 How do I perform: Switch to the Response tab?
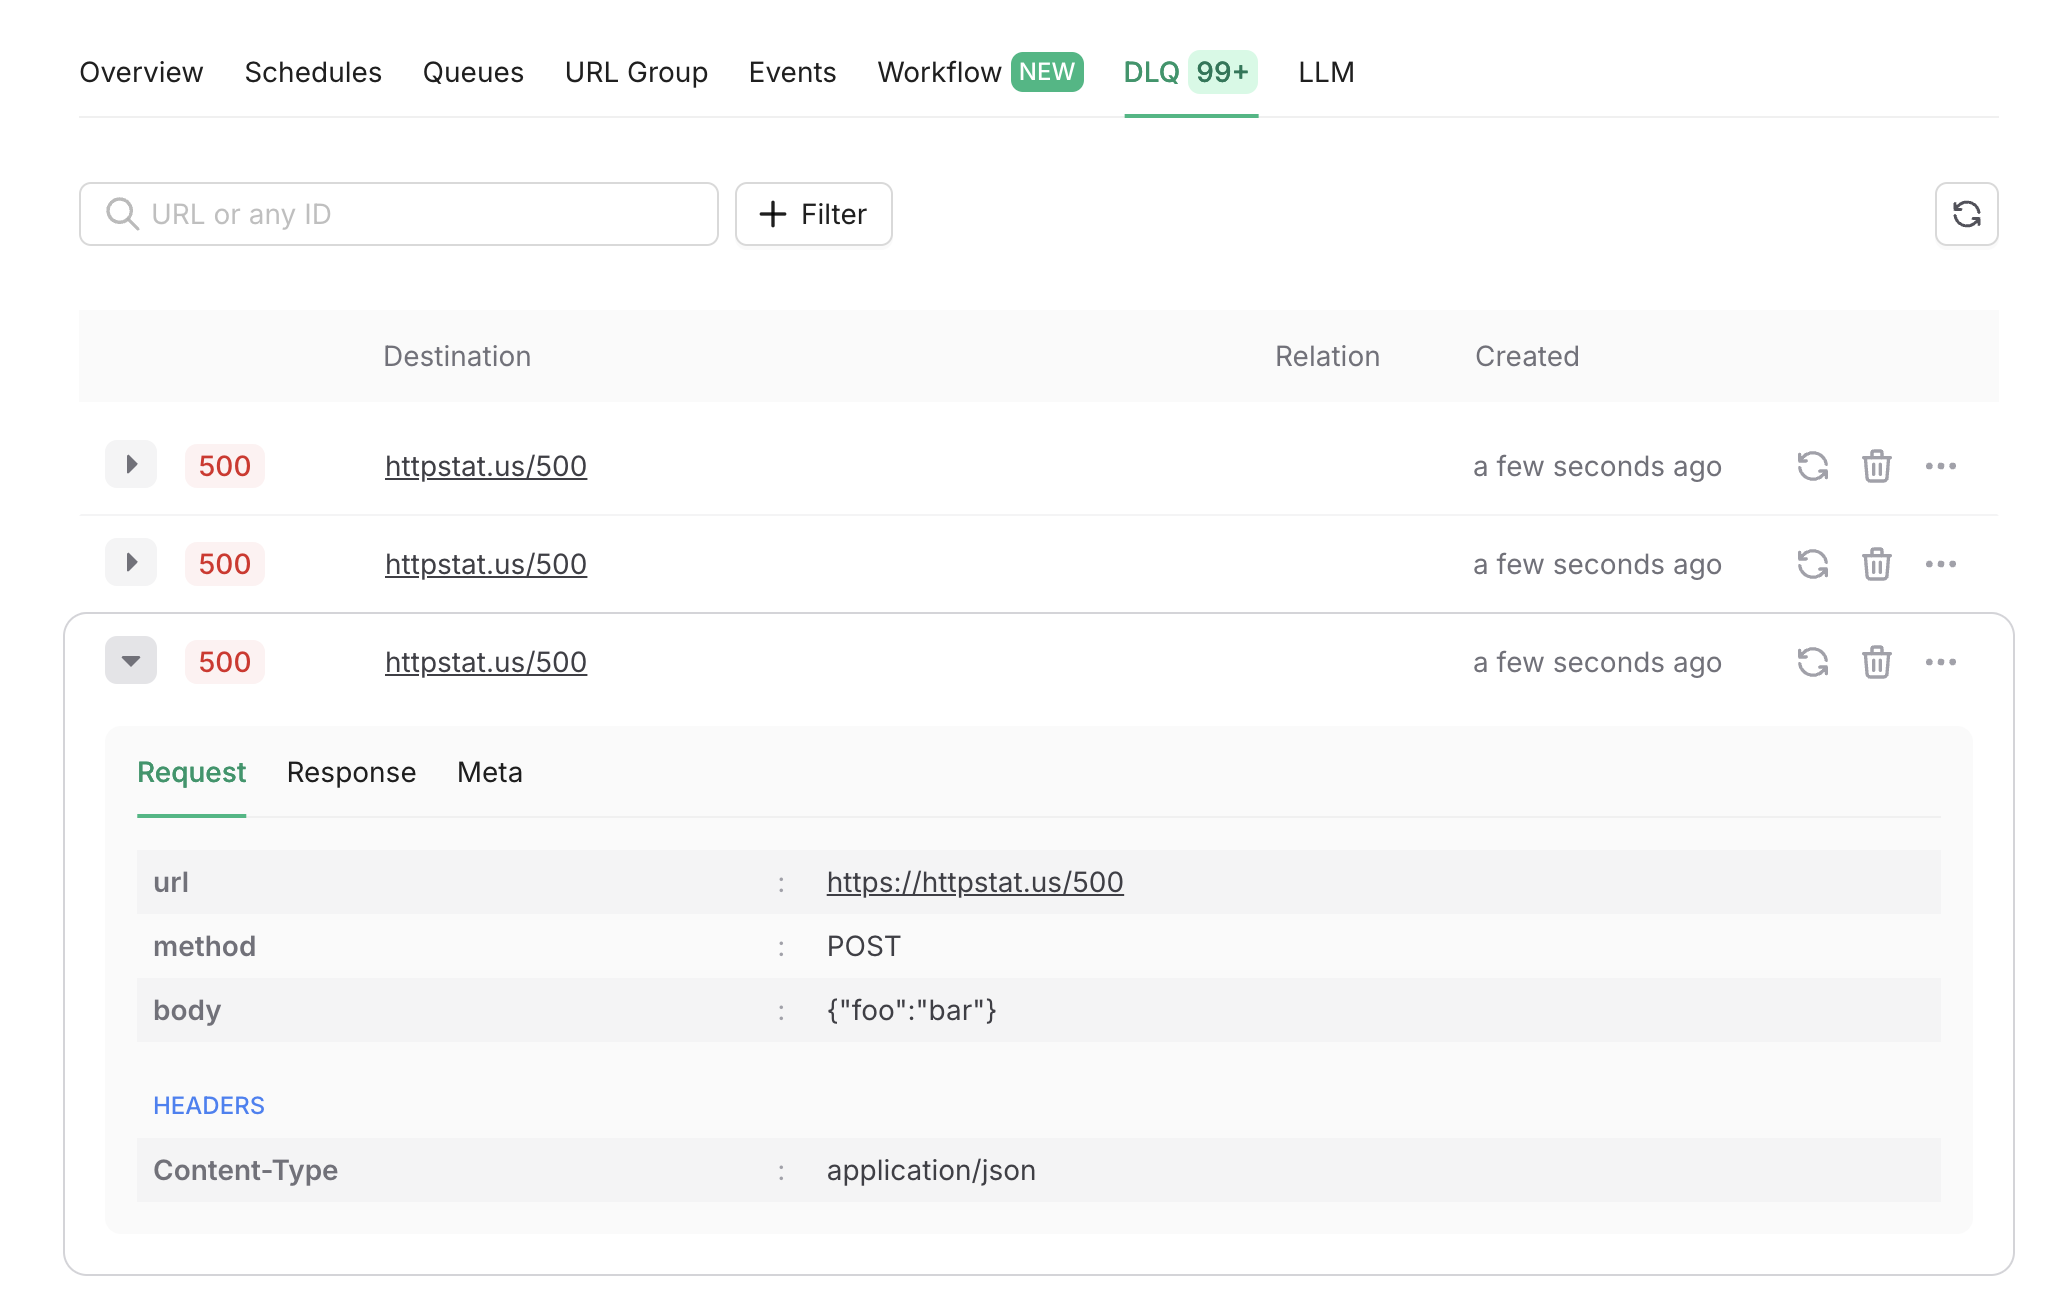[351, 772]
